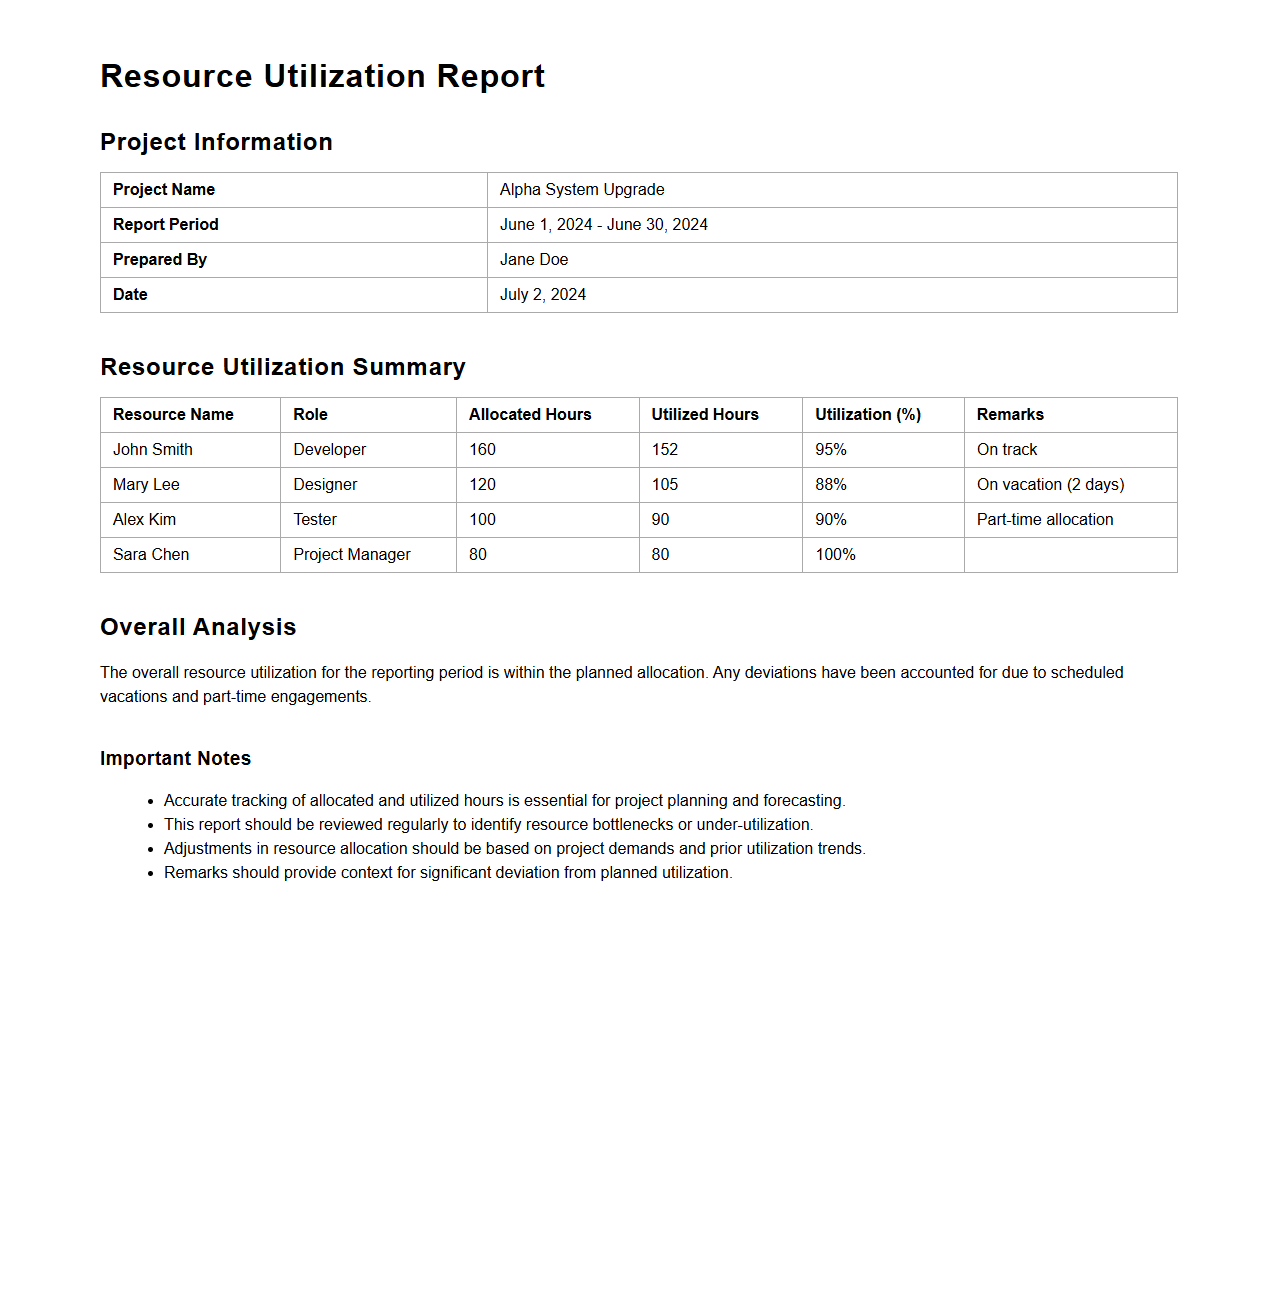
Task: Select the report period date range
Action: coord(603,225)
